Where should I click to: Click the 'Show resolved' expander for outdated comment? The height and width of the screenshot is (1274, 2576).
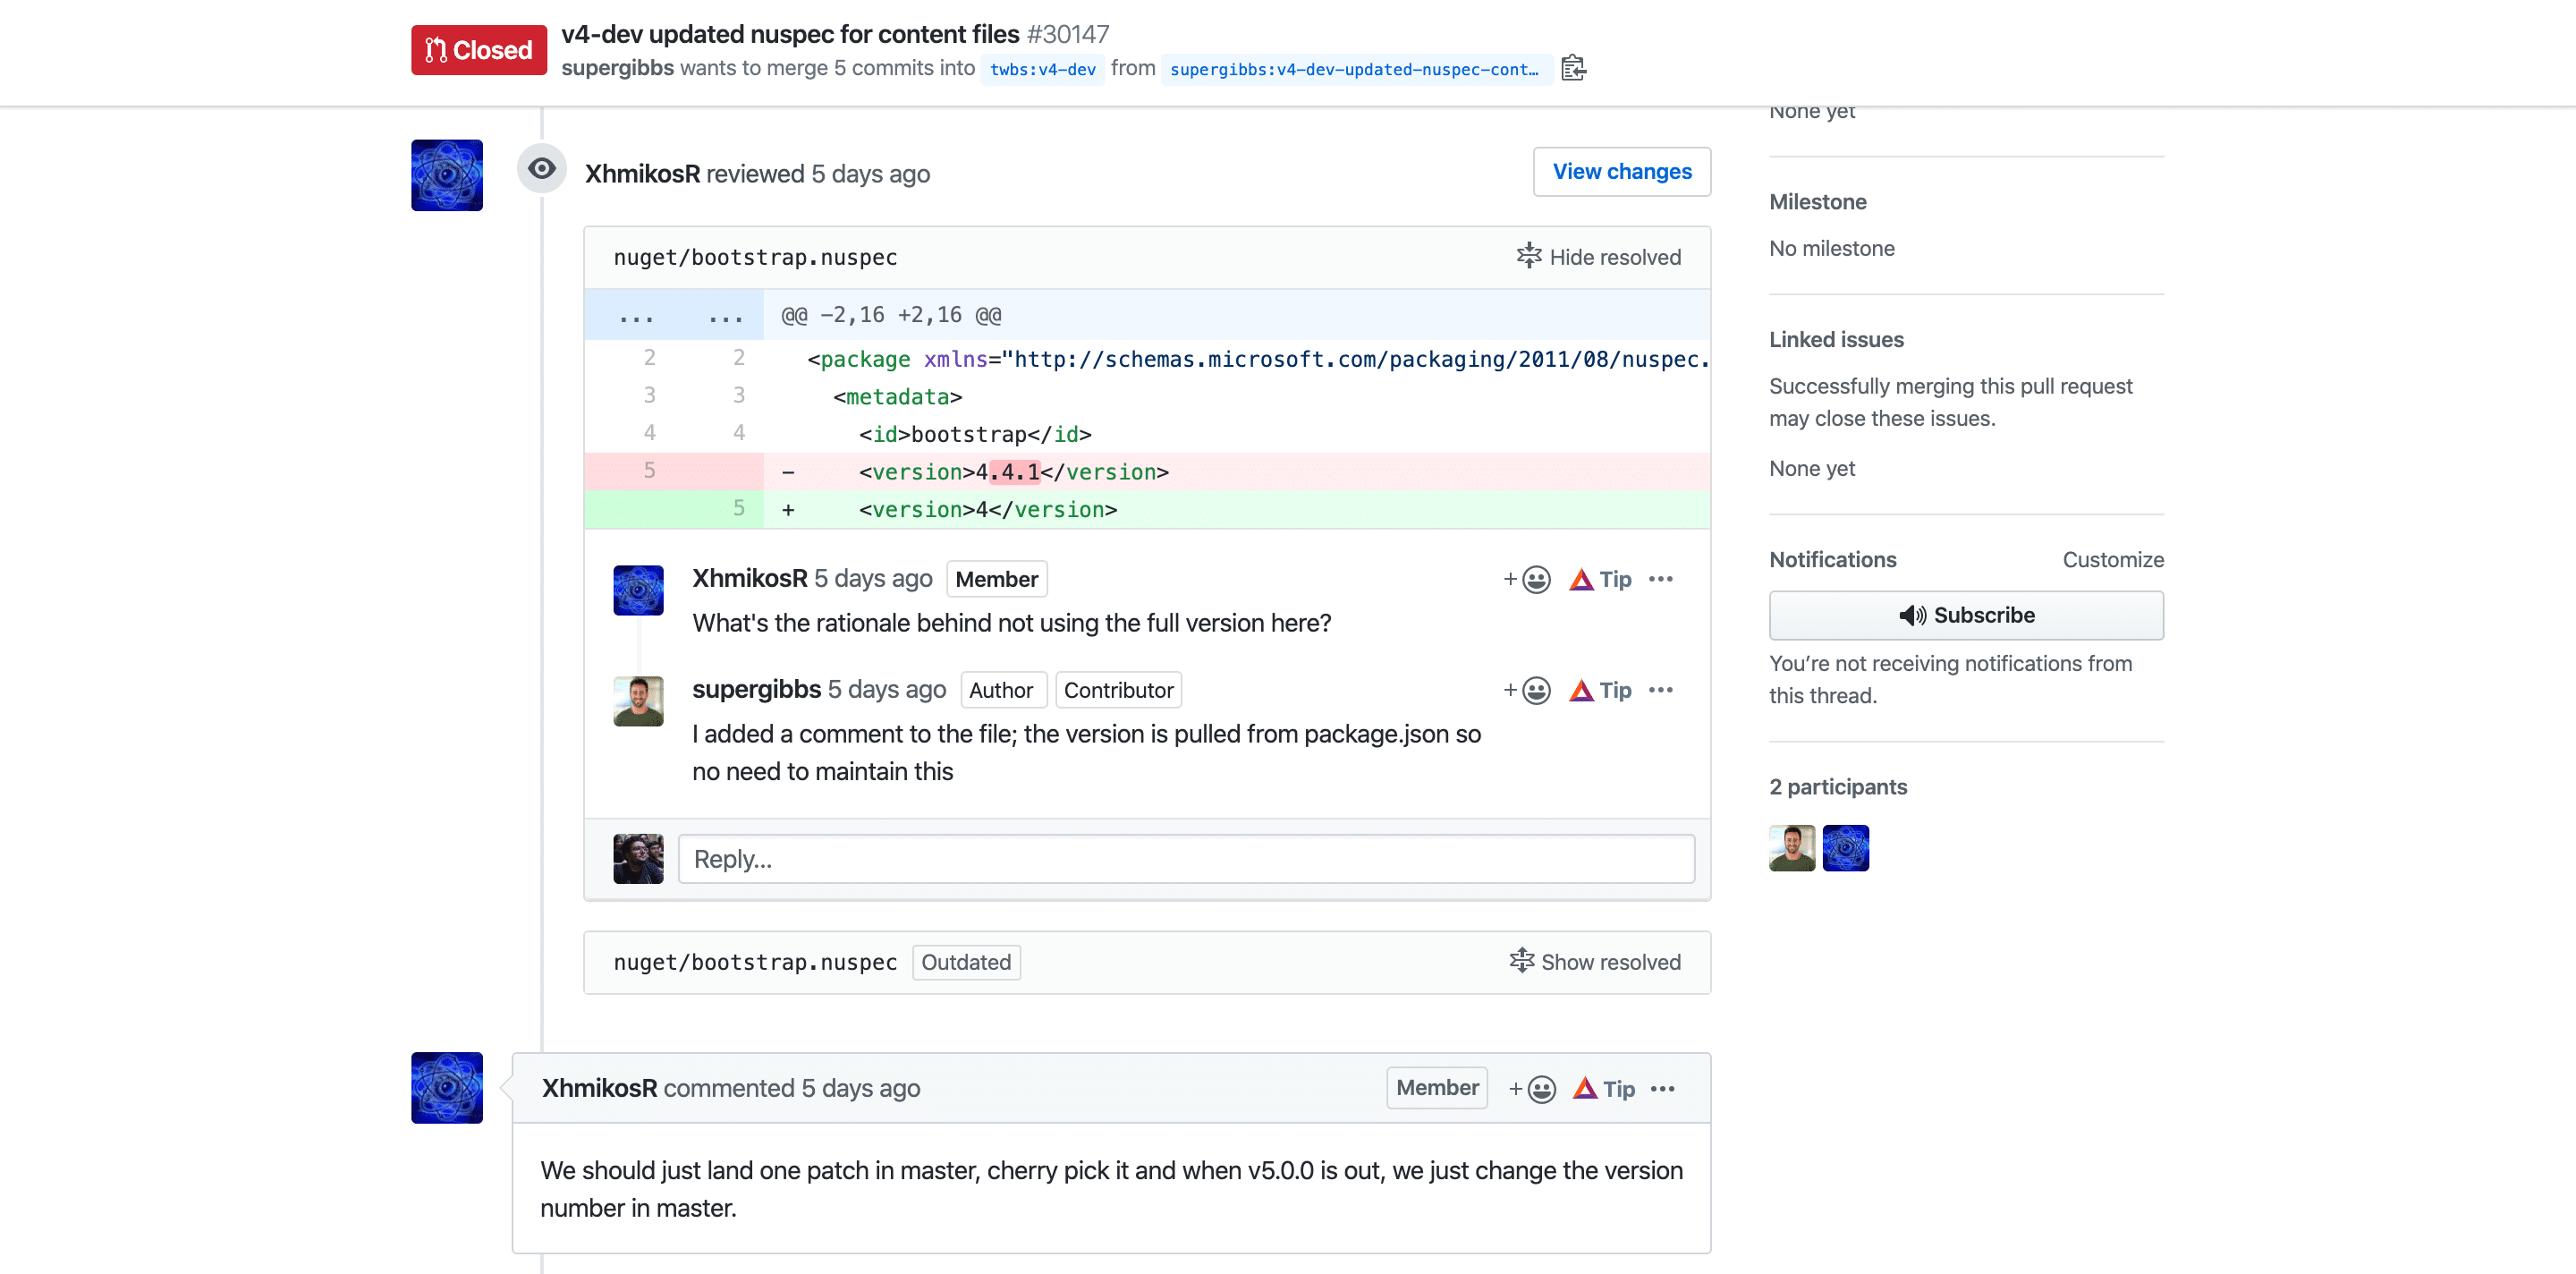[1597, 962]
